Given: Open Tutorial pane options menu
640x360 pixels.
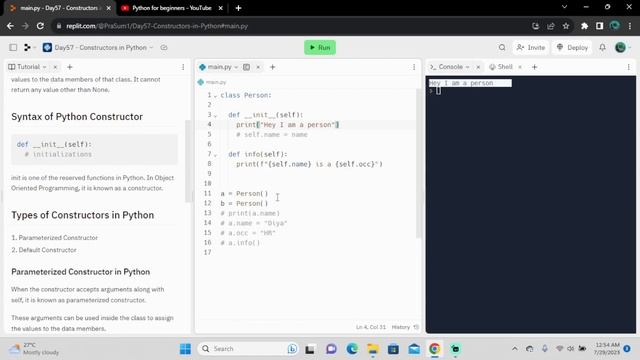Looking at the screenshot, I should click(183, 67).
